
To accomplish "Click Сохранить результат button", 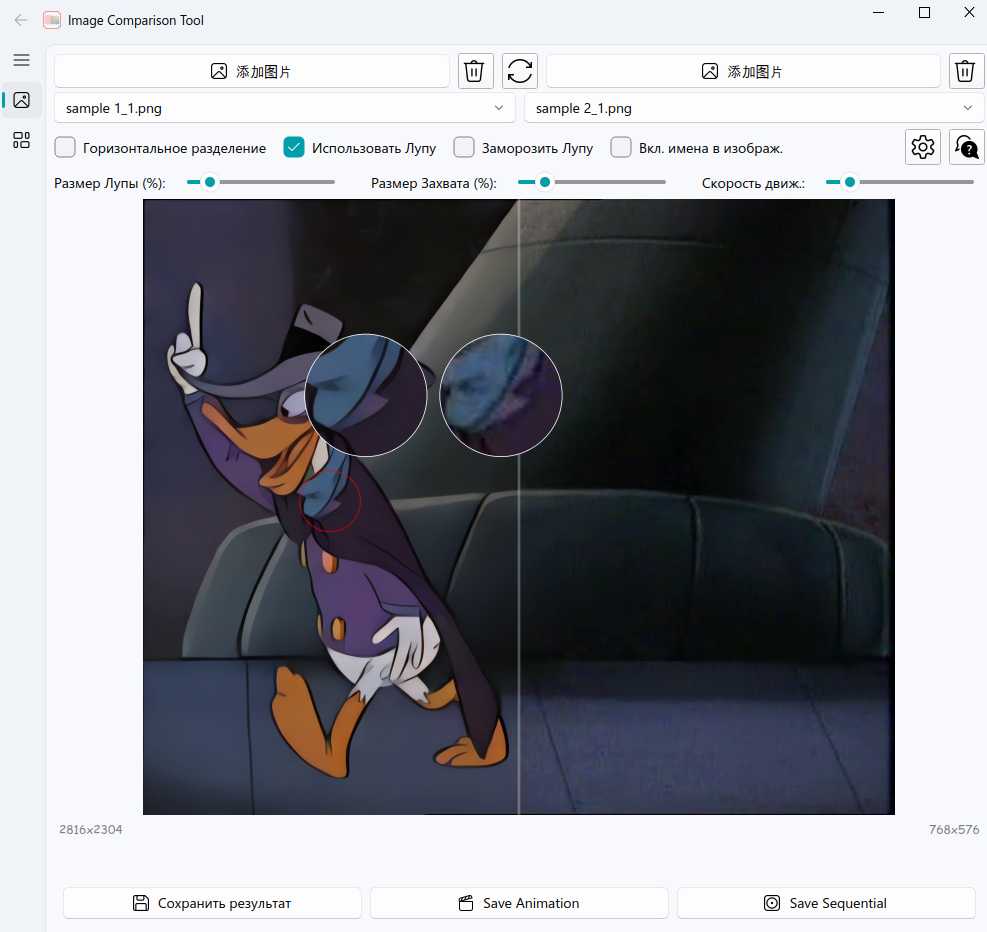I will click(212, 903).
